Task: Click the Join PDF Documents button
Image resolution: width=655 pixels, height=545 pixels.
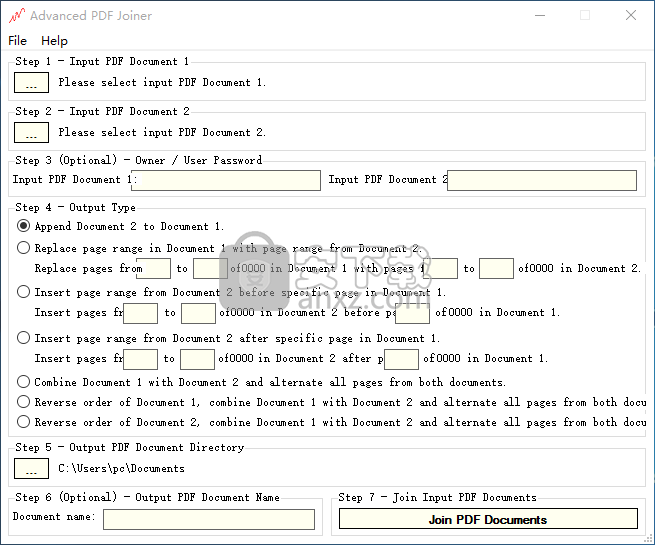Action: (488, 519)
